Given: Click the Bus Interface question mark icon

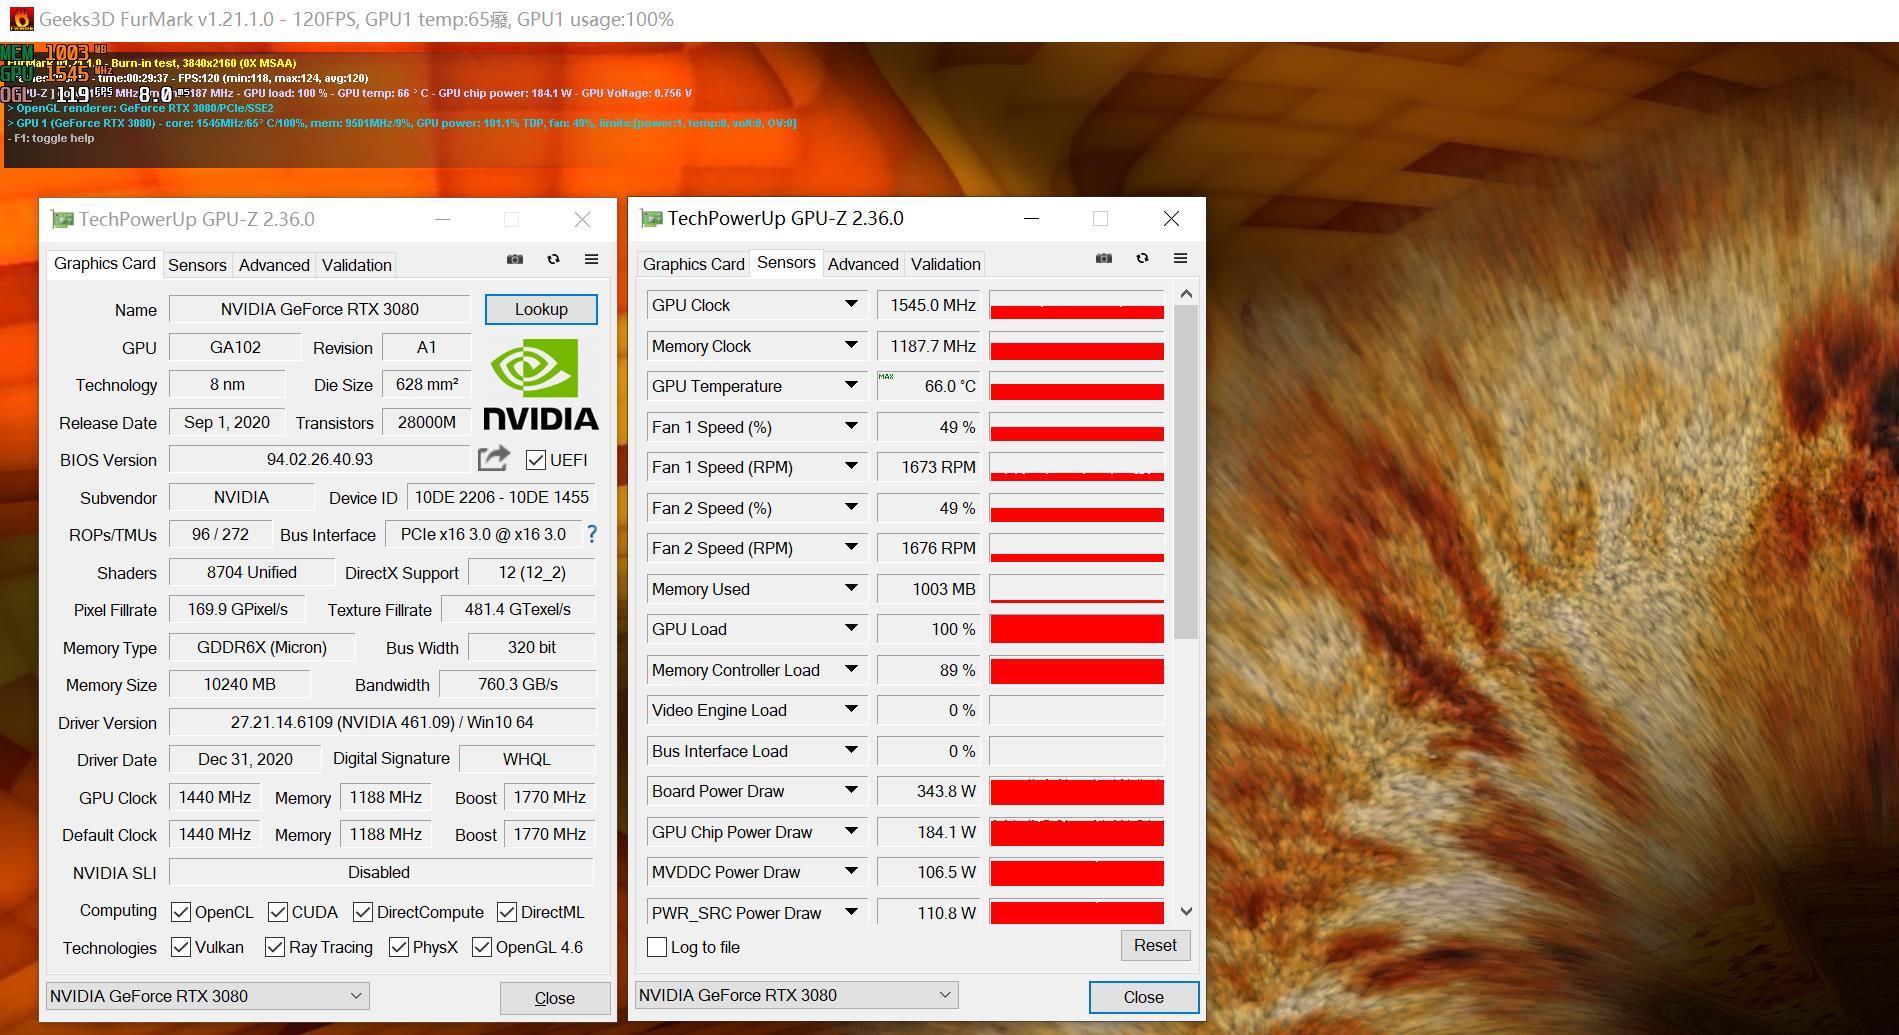Looking at the screenshot, I should point(592,534).
